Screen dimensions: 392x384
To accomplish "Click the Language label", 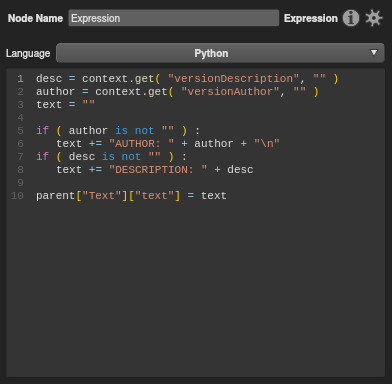I will [28, 53].
